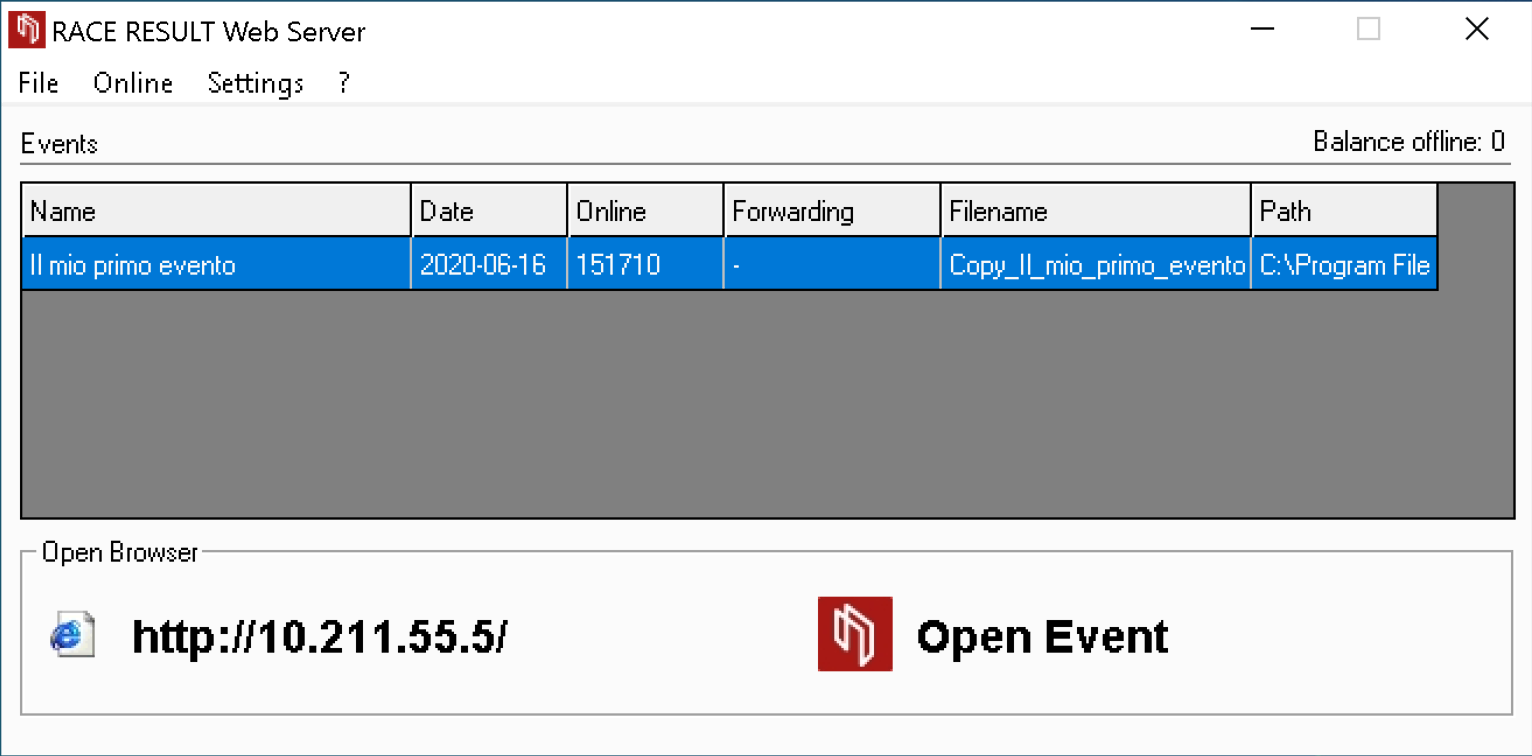Image resolution: width=1532 pixels, height=756 pixels.
Task: Click the Open Event button label
Action: point(1042,636)
